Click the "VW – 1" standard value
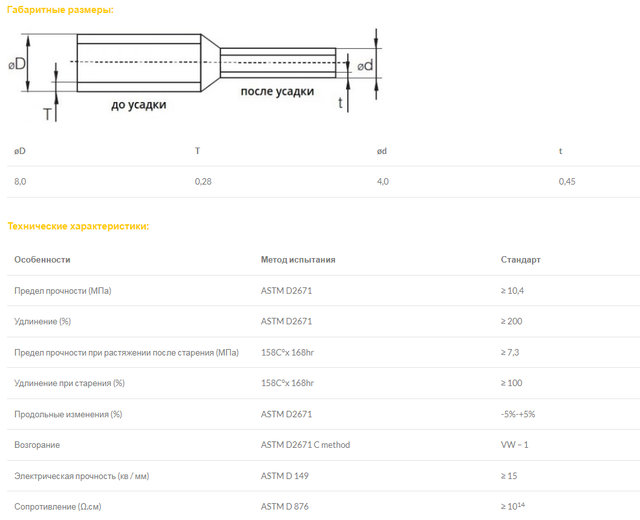 click(515, 445)
